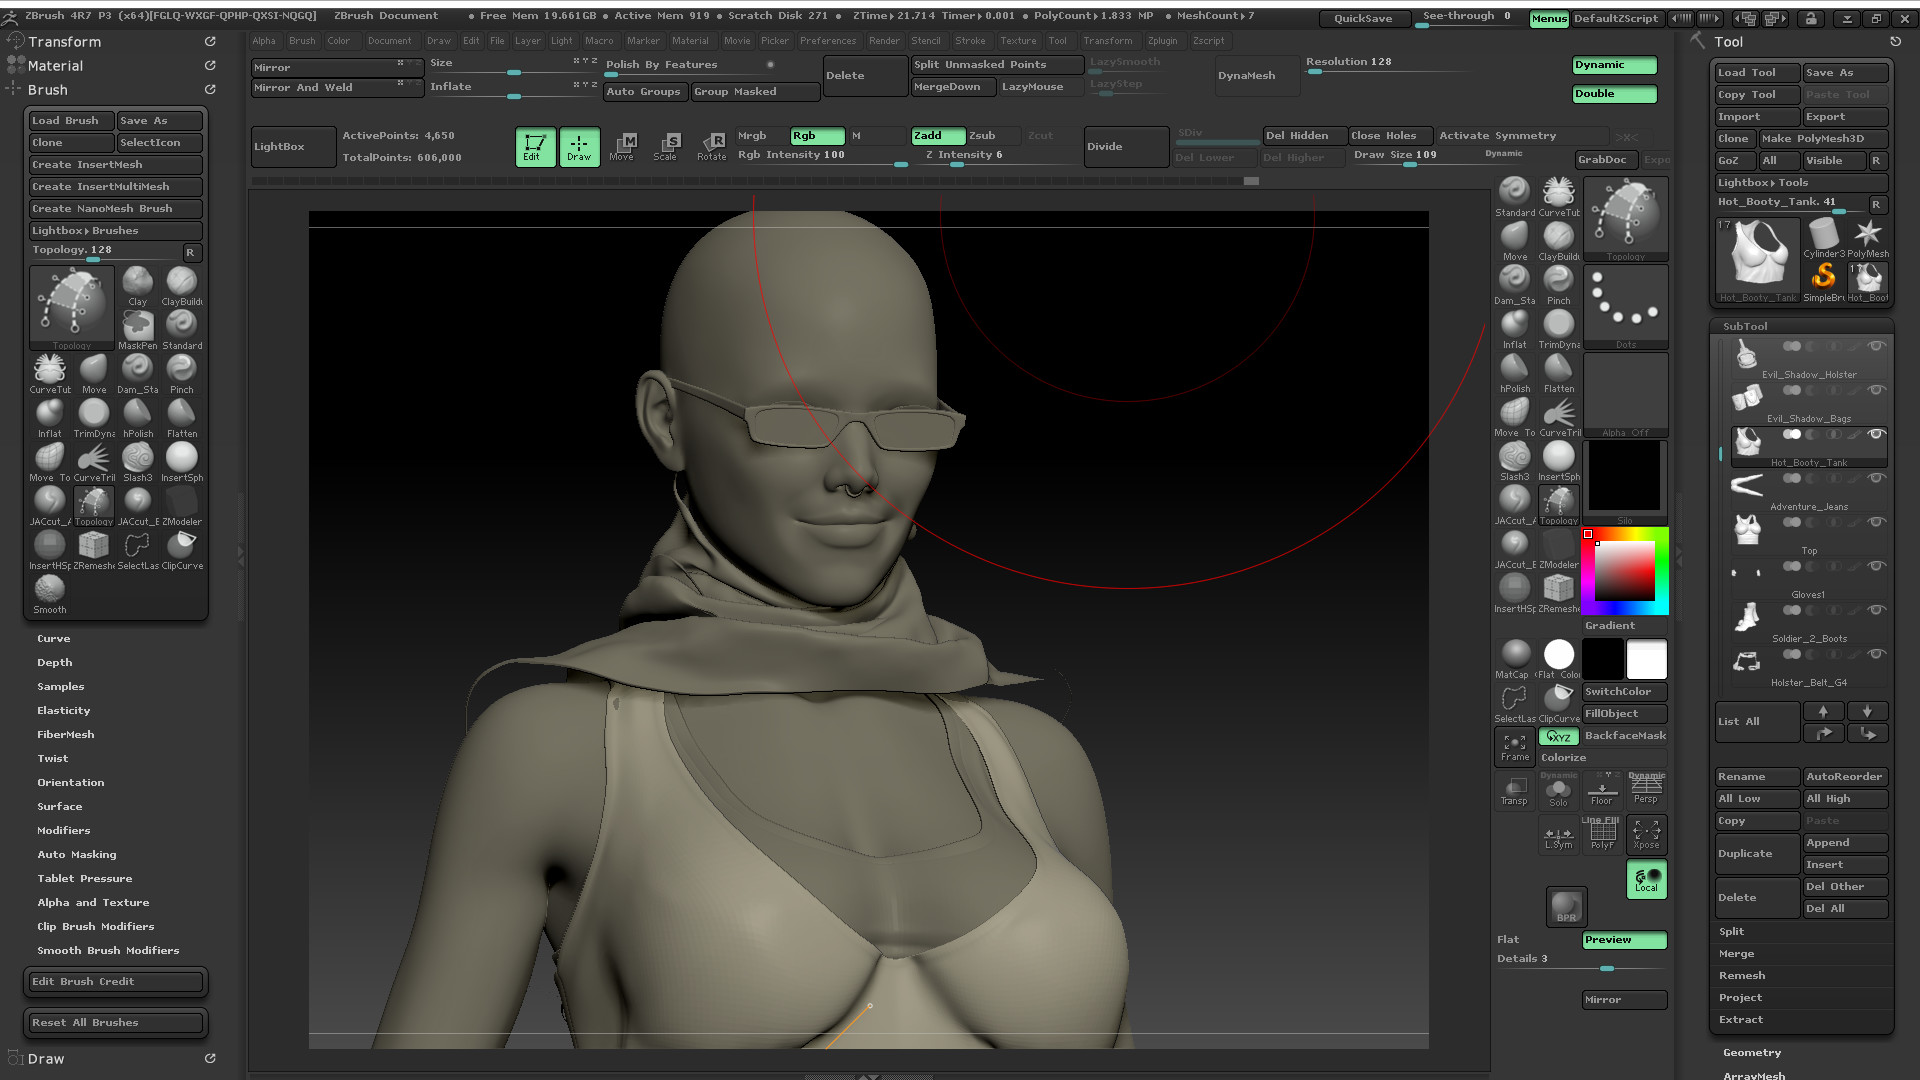The width and height of the screenshot is (1920, 1080).
Task: Pick the TrimDynamic brush in left palette
Action: click(x=94, y=418)
